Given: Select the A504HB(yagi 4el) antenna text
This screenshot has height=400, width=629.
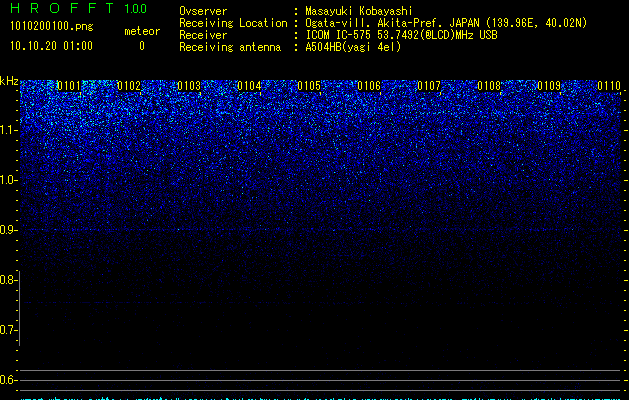Looking at the screenshot, I should (x=353, y=47).
